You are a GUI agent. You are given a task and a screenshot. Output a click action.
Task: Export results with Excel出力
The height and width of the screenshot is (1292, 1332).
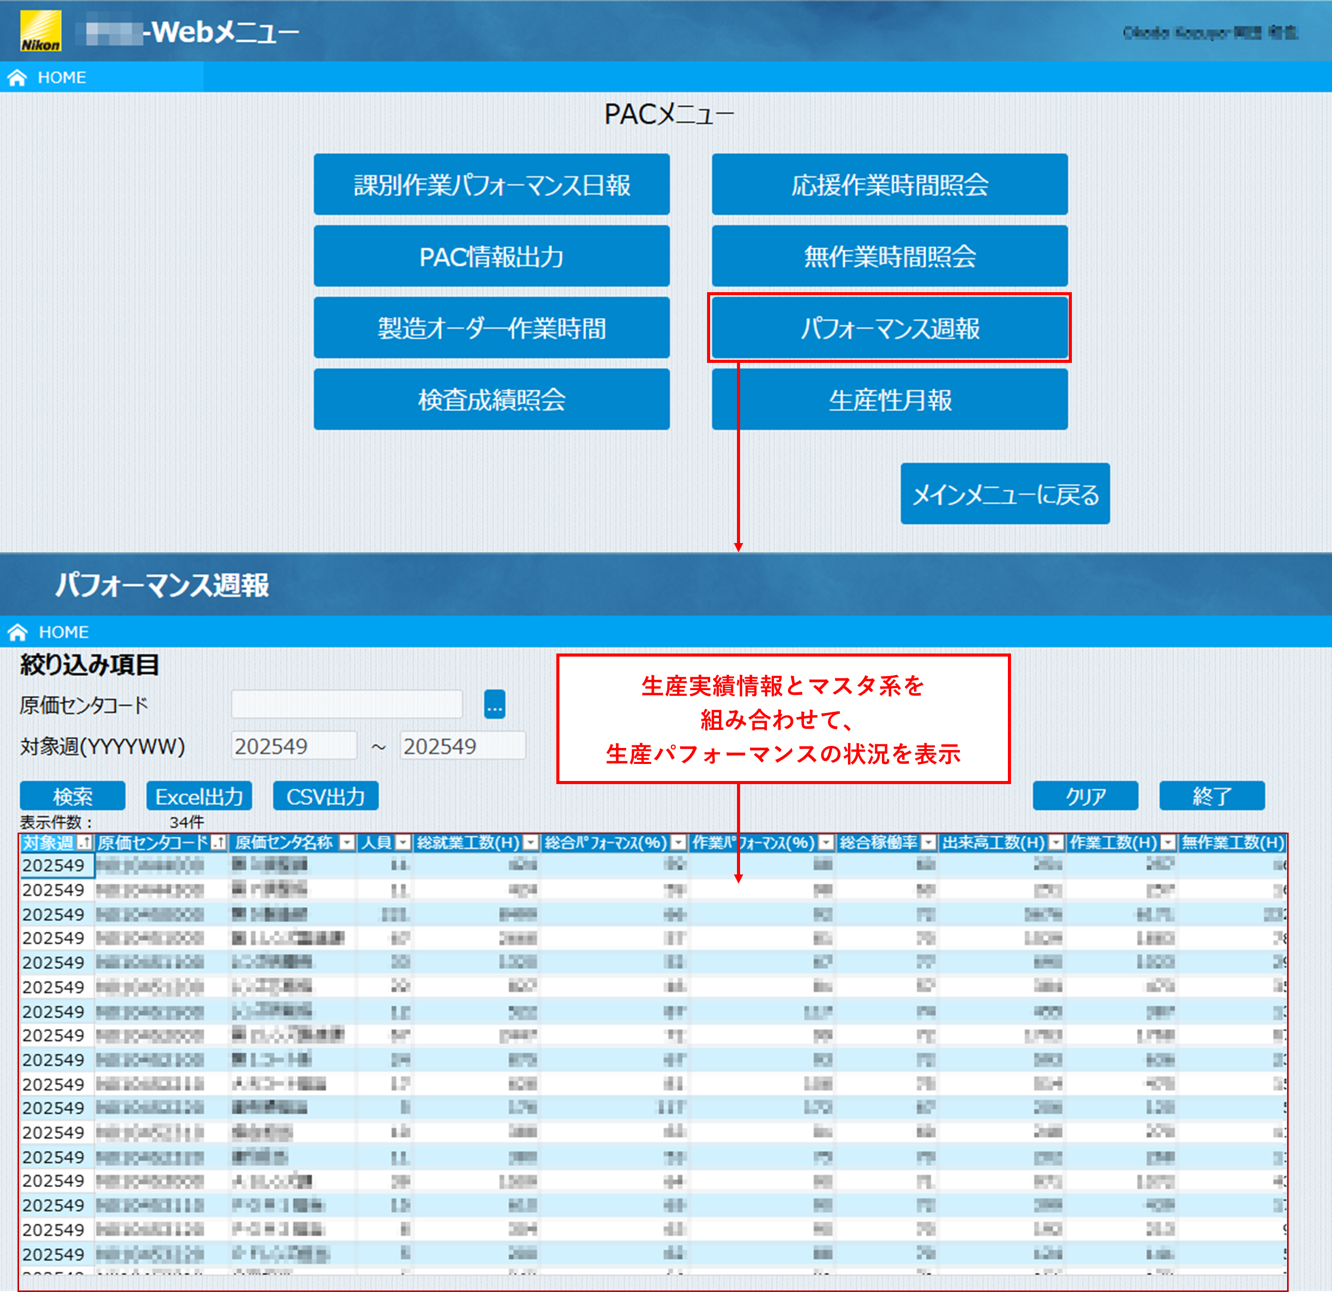(198, 796)
